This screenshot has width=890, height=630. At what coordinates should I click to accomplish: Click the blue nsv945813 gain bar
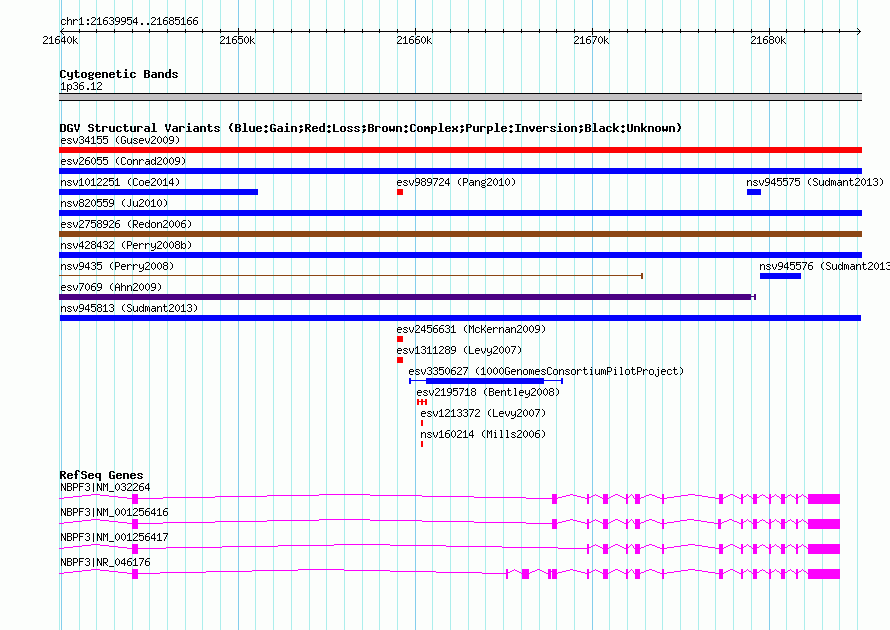click(x=460, y=318)
